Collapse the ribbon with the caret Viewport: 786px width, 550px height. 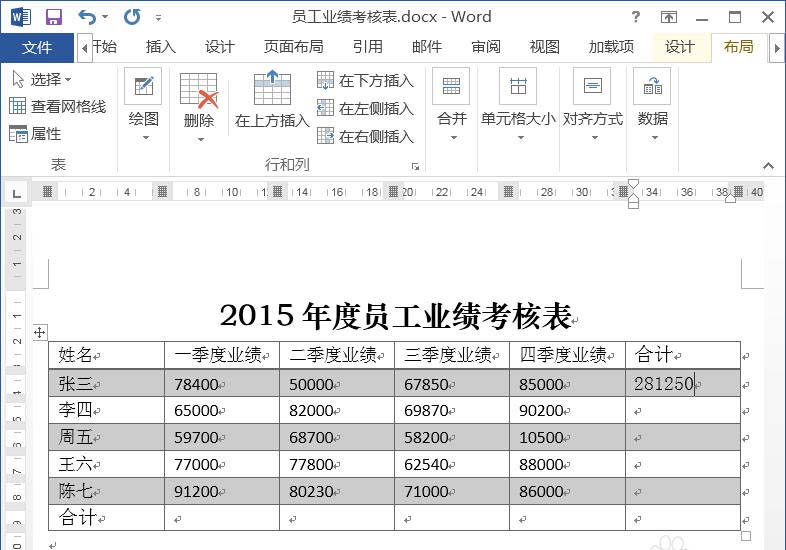click(768, 165)
